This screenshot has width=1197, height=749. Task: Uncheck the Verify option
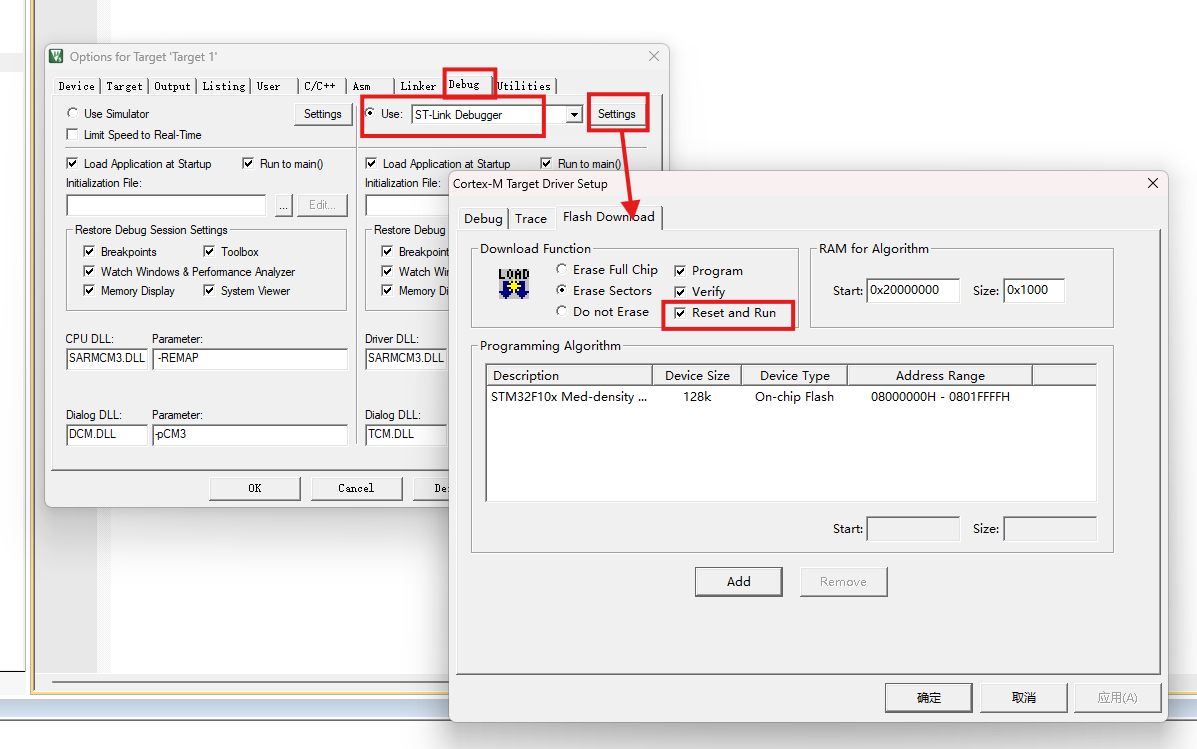(x=681, y=292)
